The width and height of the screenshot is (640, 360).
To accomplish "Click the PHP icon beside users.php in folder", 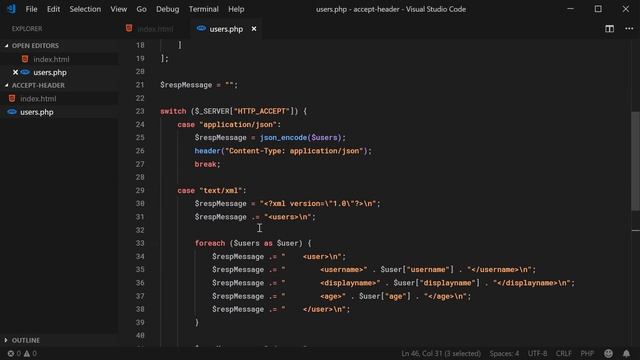I will tap(12, 112).
